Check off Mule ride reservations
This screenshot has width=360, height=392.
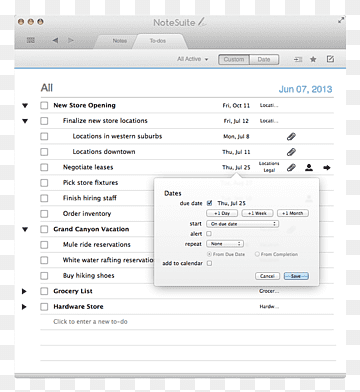(x=44, y=245)
